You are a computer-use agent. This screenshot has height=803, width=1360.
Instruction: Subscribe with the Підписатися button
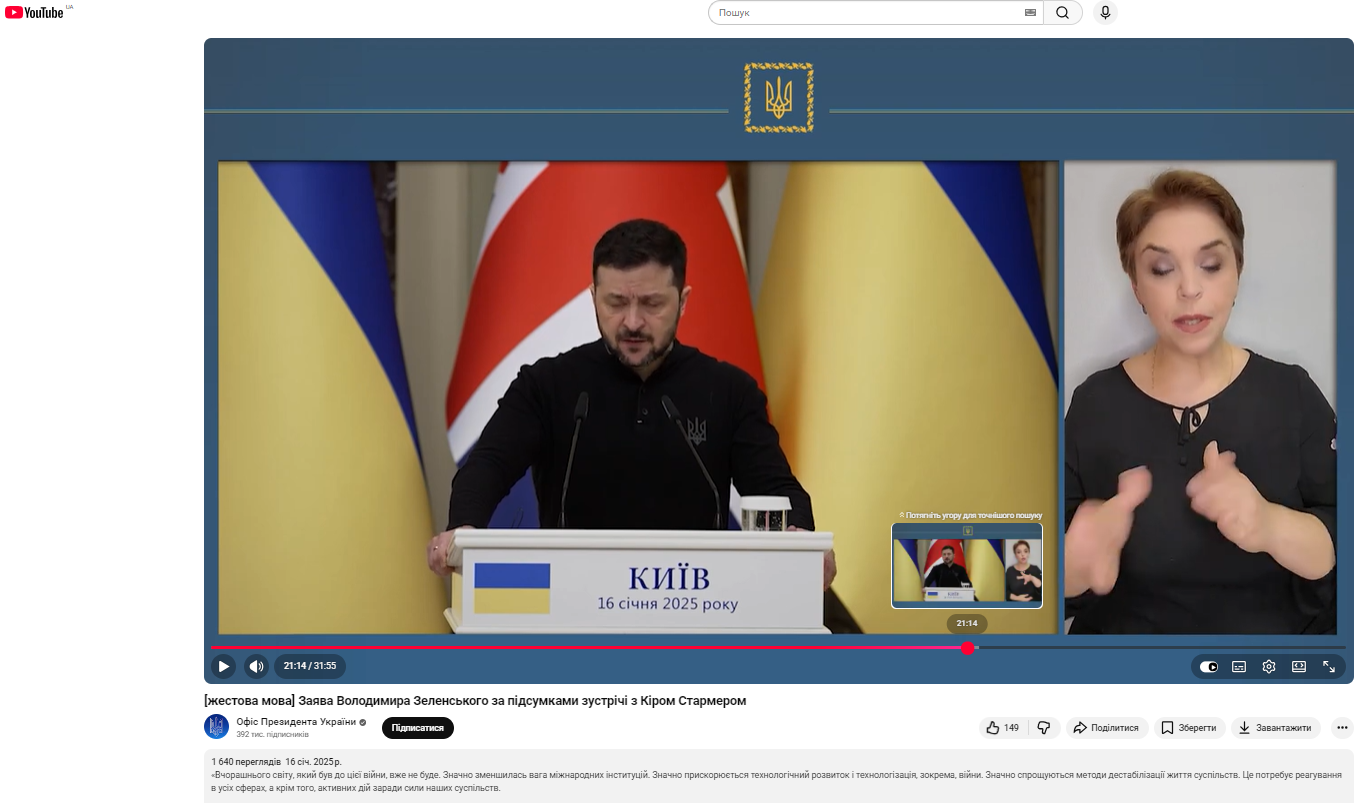(x=418, y=728)
